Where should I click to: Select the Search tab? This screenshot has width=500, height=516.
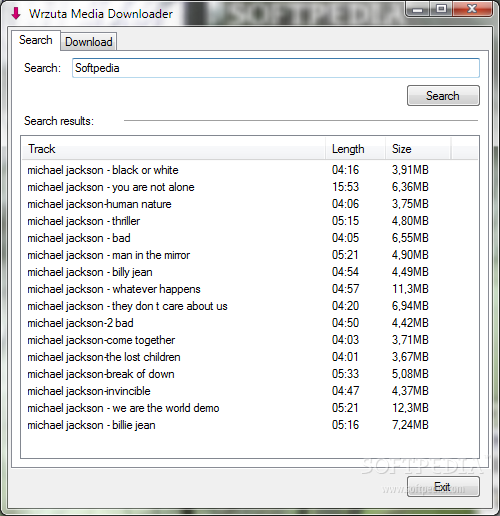pos(36,40)
